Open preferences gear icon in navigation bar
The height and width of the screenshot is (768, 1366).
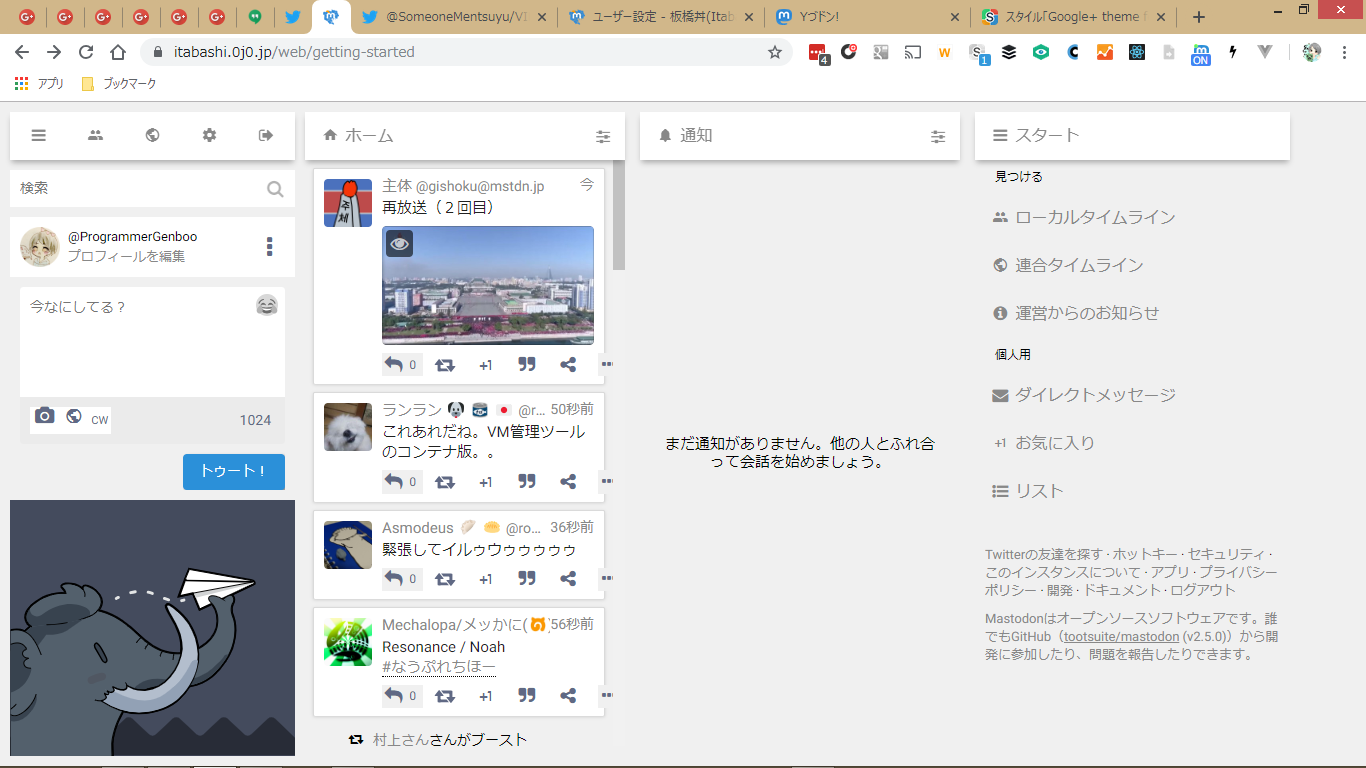[209, 136]
